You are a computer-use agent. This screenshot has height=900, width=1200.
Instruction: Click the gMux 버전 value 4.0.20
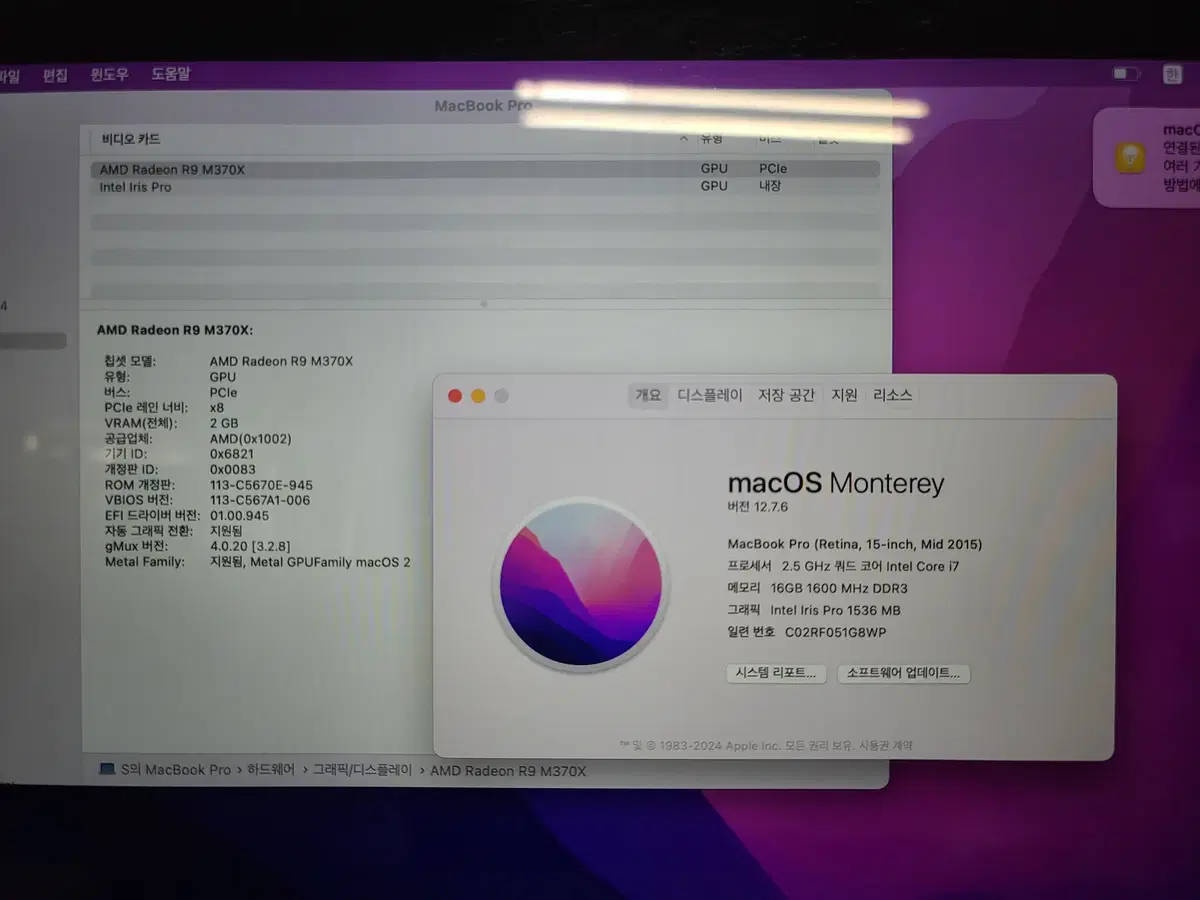[250, 547]
